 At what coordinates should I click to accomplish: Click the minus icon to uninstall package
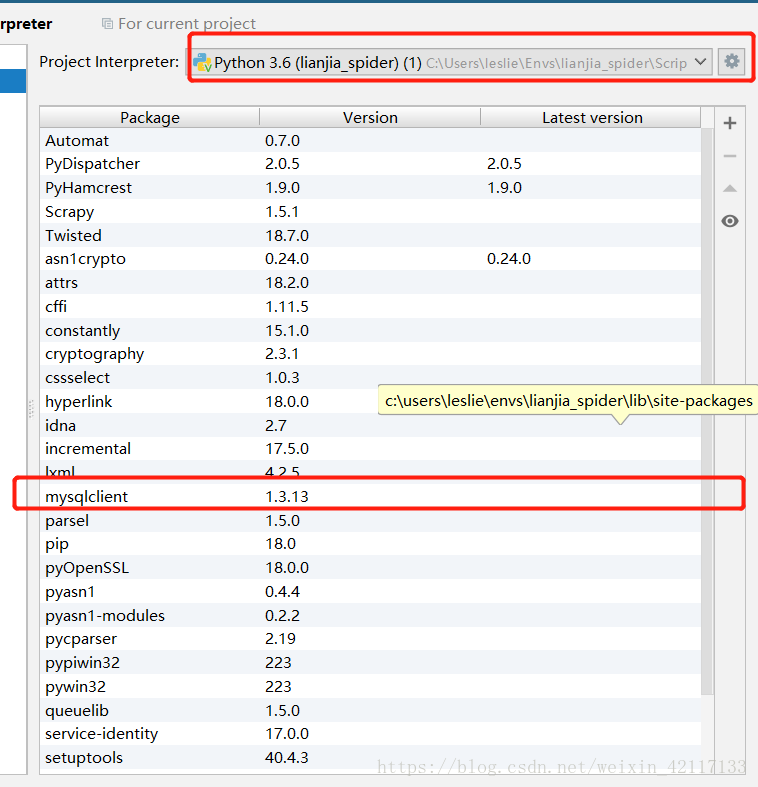(730, 156)
